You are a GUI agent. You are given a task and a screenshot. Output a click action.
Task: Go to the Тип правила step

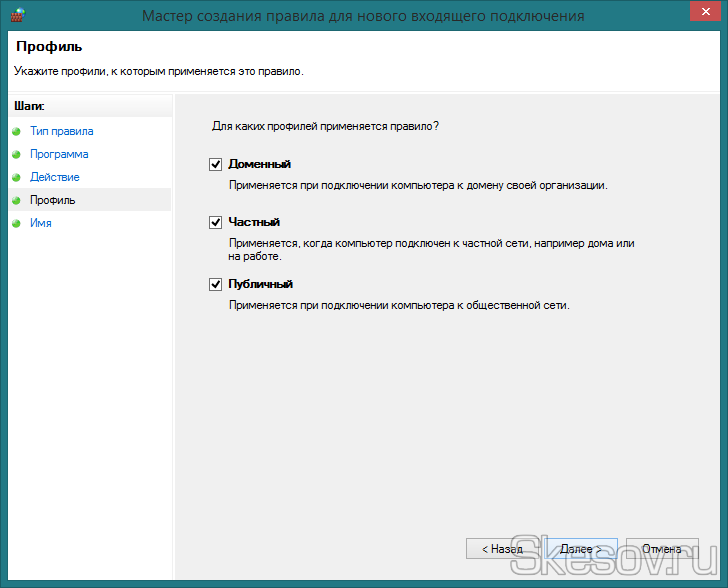pos(62,131)
